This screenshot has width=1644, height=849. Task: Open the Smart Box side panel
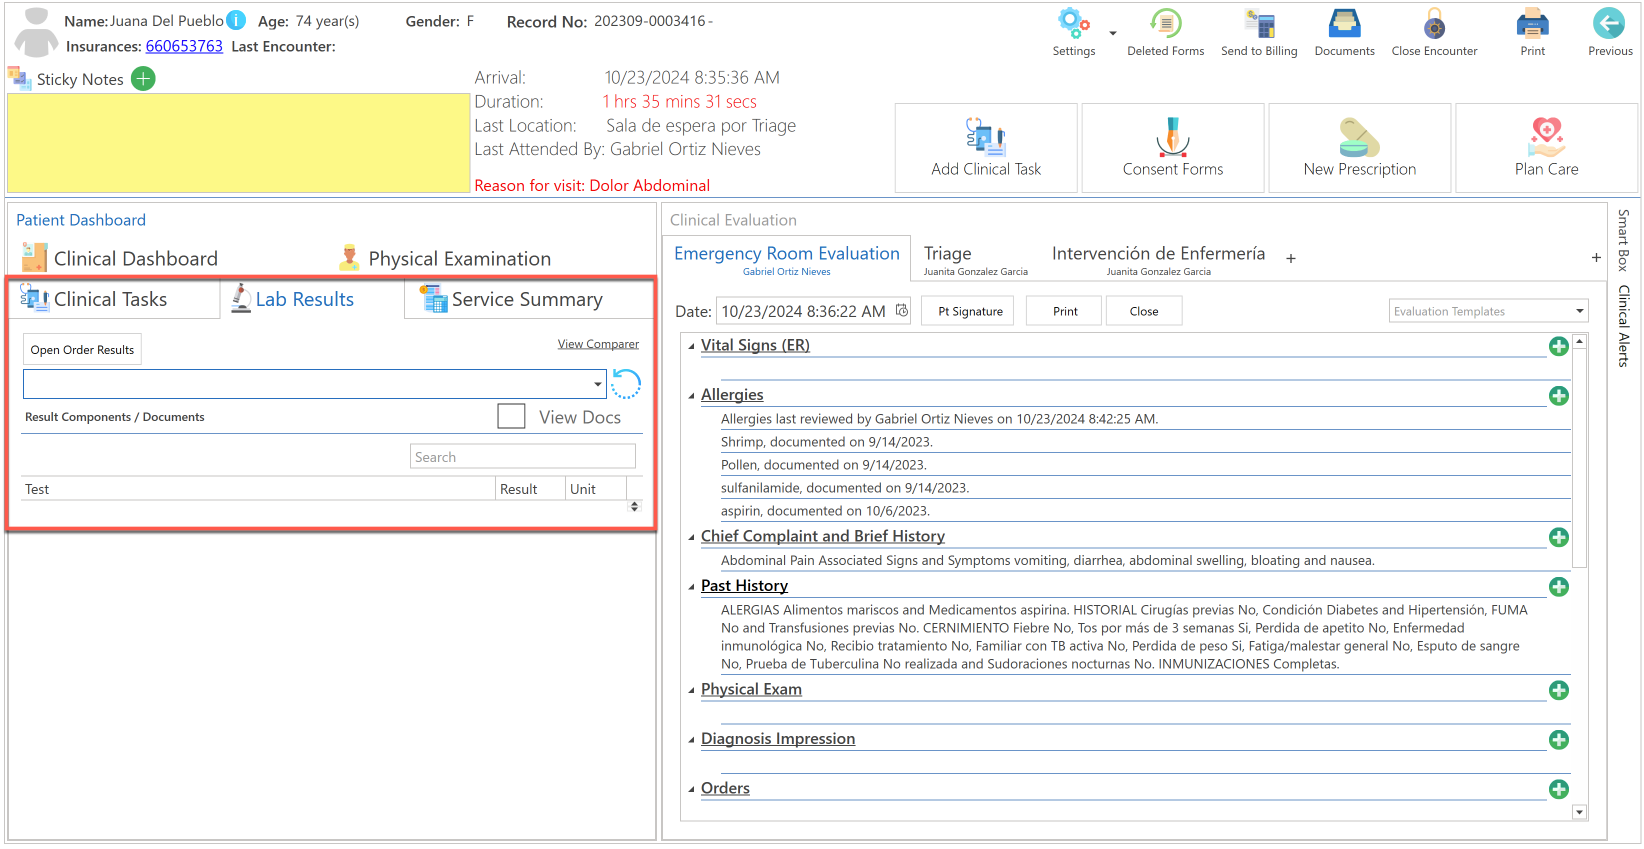point(1623,240)
